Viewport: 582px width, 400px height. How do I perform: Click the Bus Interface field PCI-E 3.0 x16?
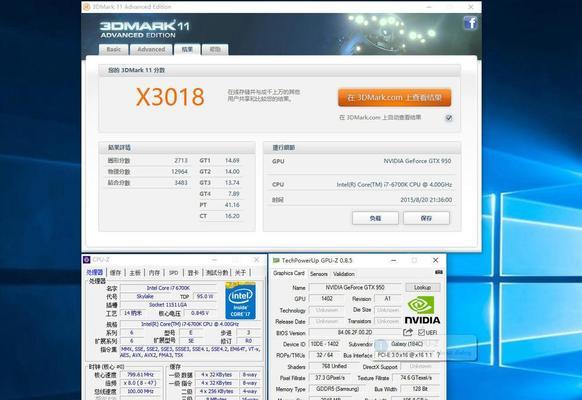[405, 355]
